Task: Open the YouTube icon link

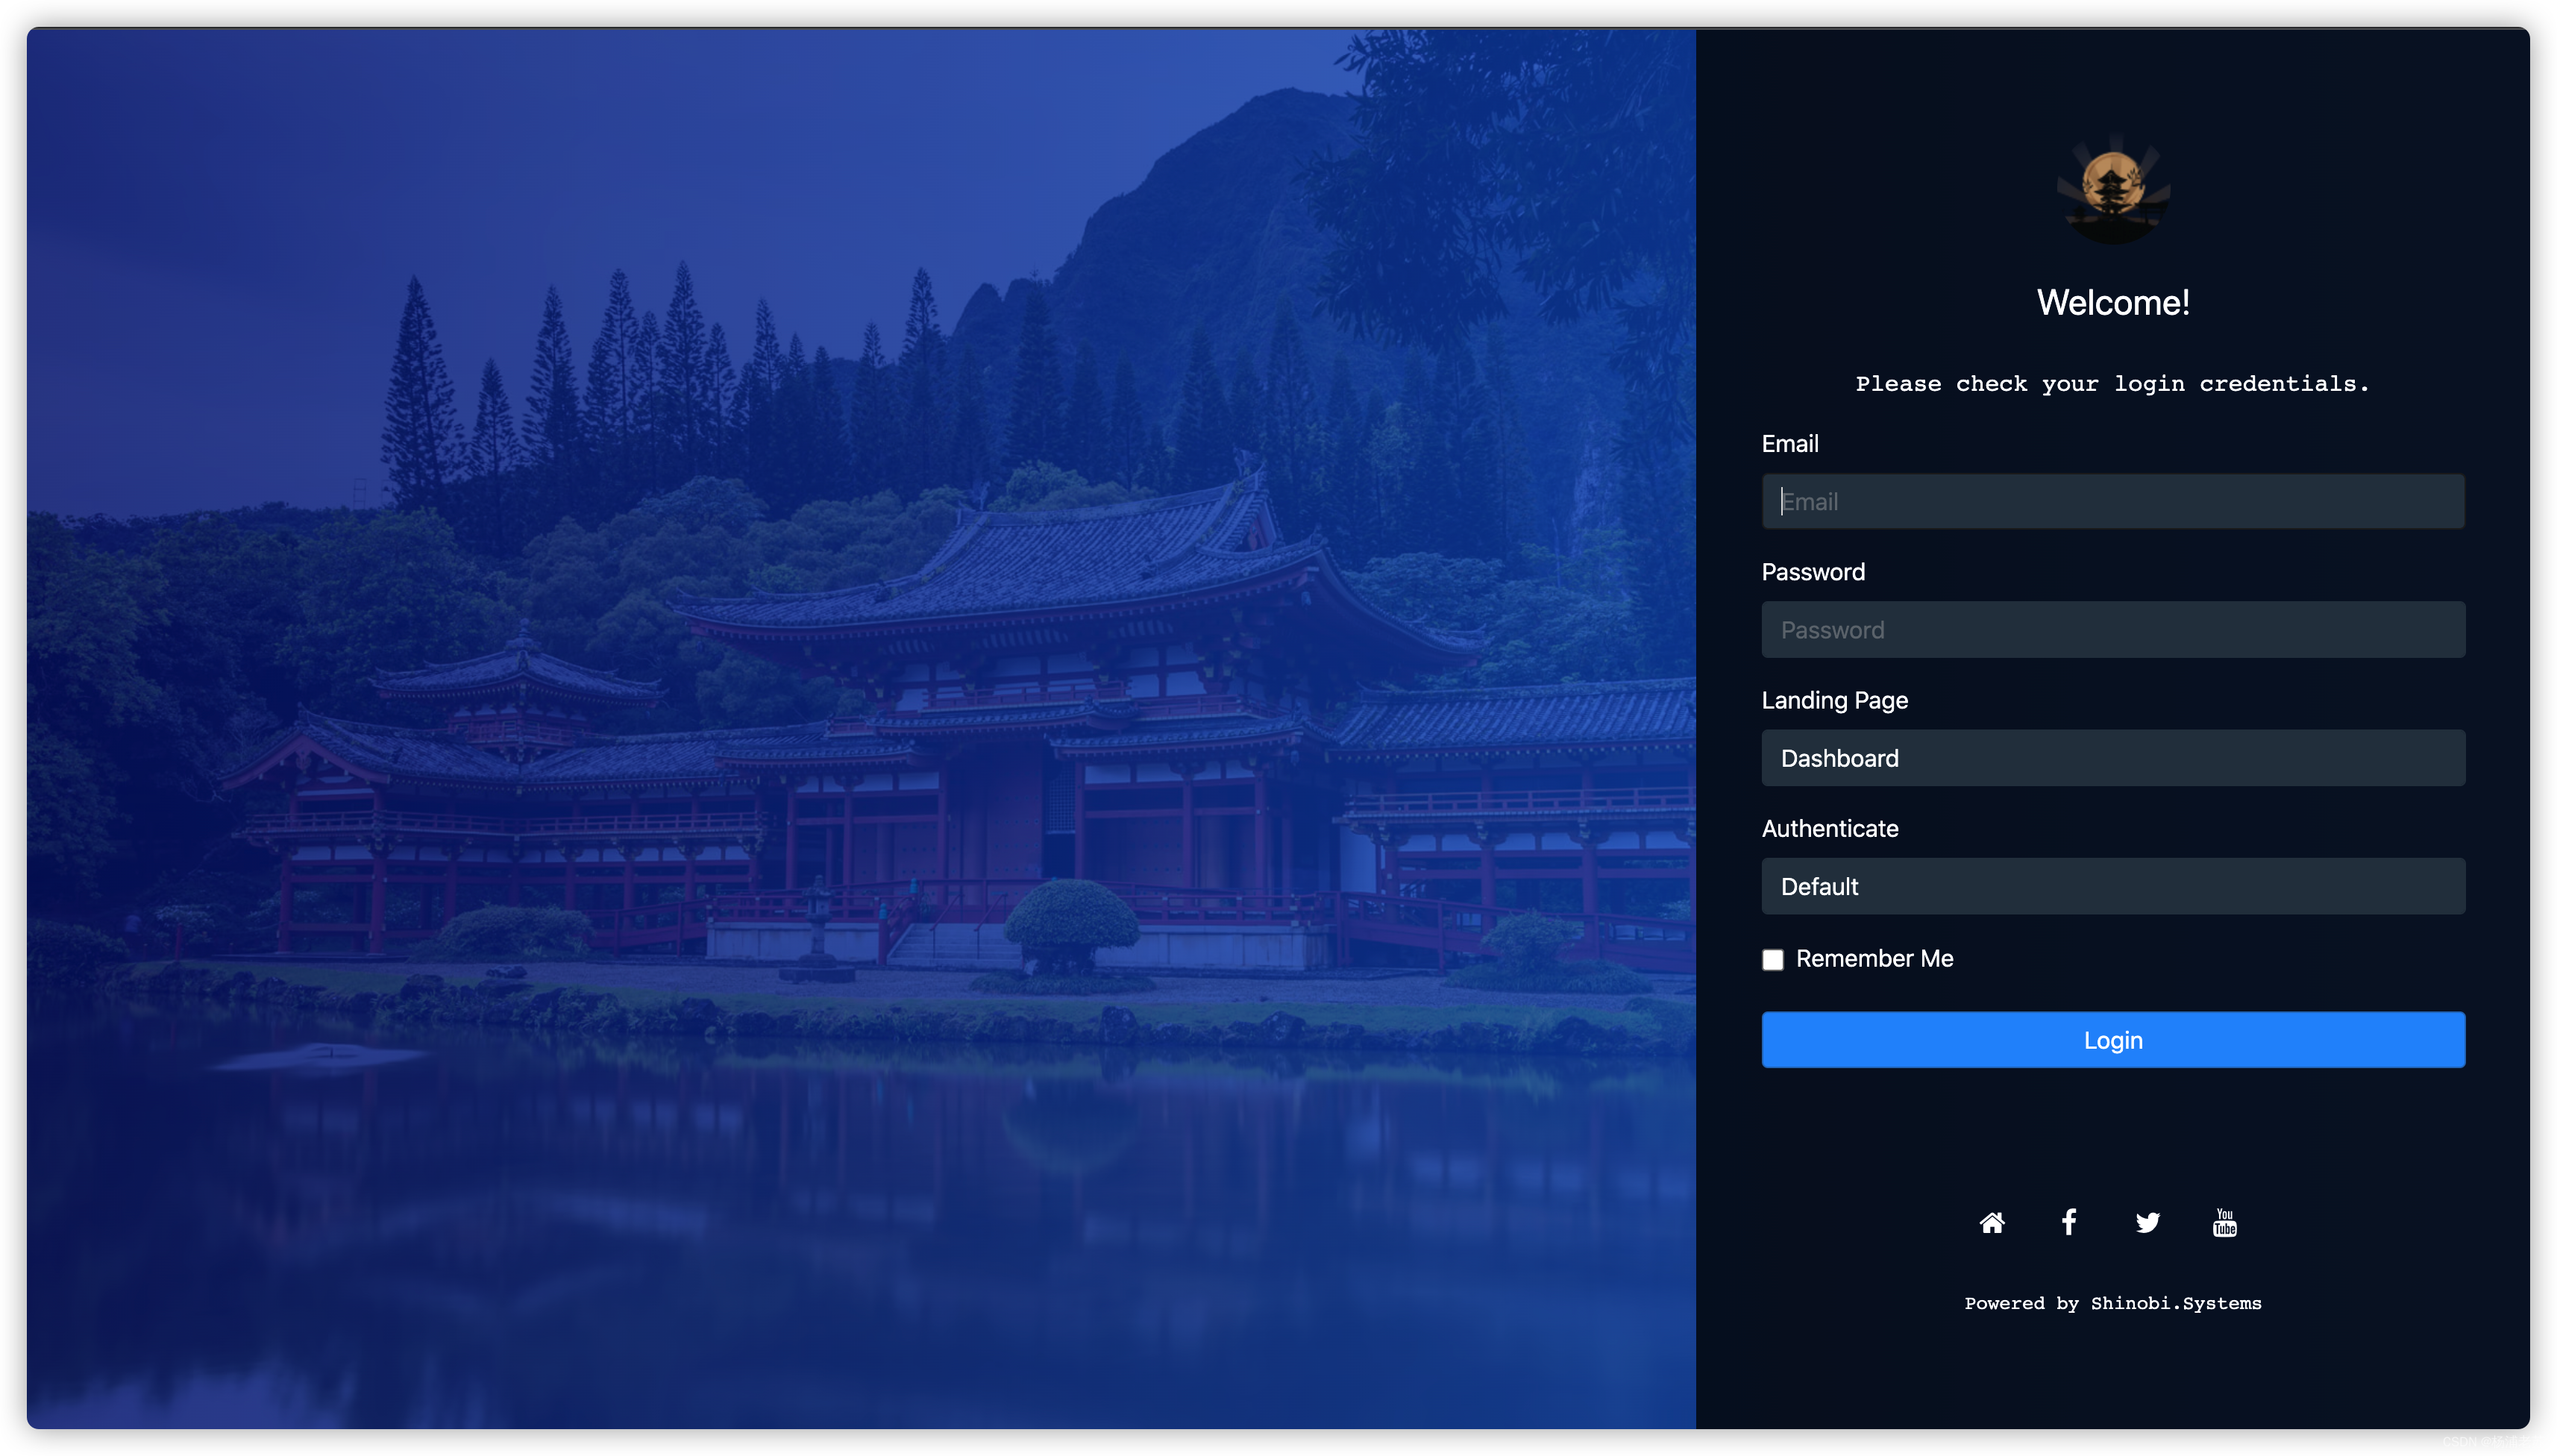Action: (2224, 1222)
